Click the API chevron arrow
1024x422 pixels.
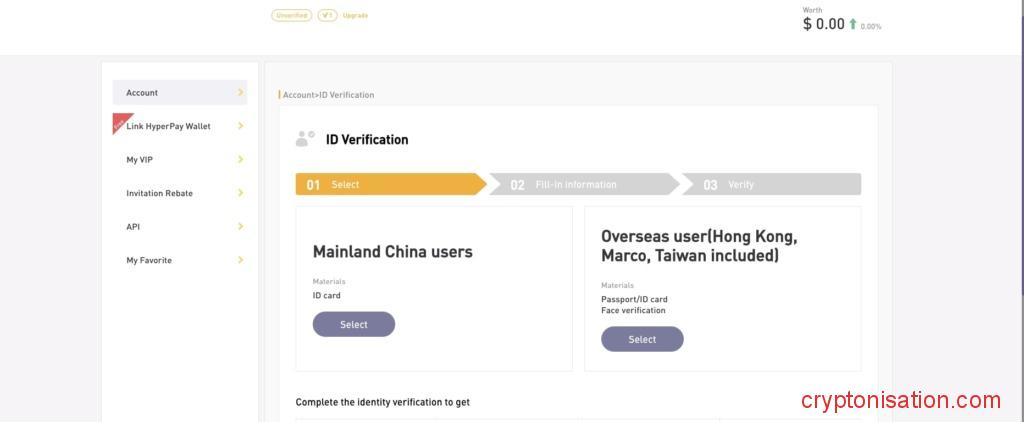pyautogui.click(x=240, y=227)
